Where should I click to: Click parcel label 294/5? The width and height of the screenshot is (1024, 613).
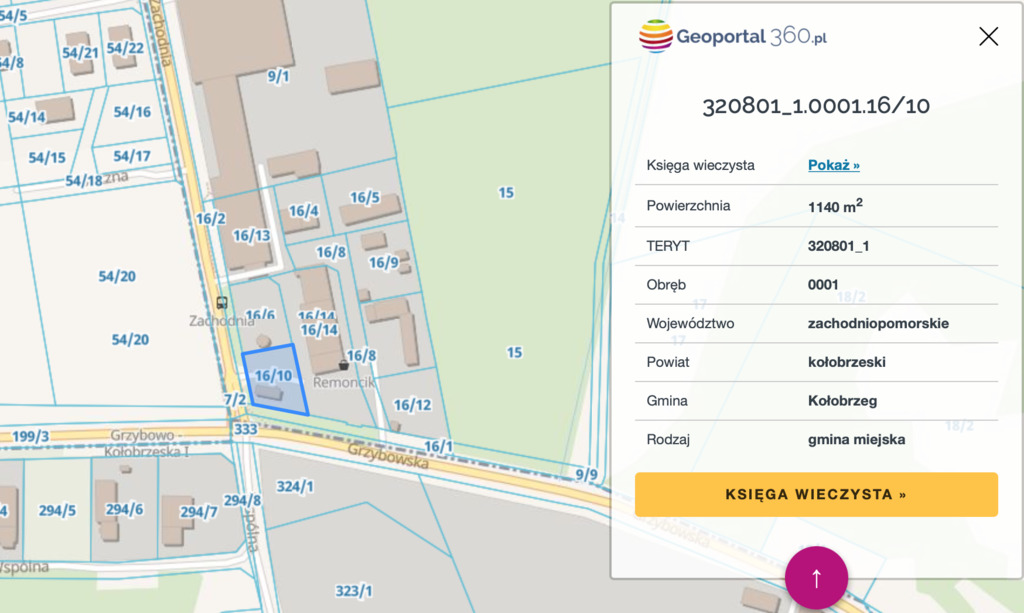pos(57,511)
